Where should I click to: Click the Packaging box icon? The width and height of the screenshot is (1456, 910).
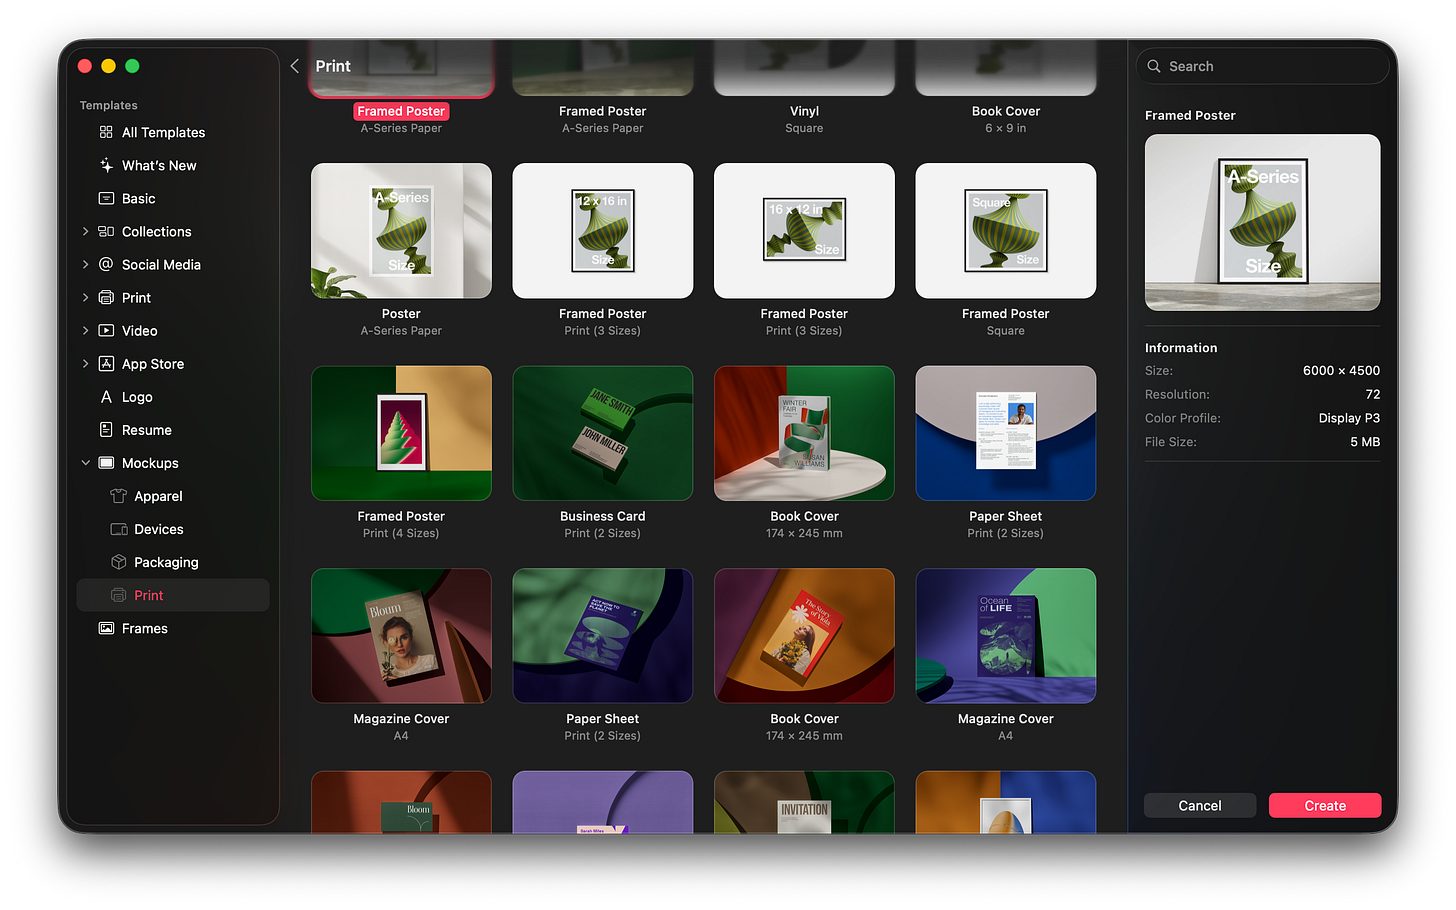(x=119, y=562)
